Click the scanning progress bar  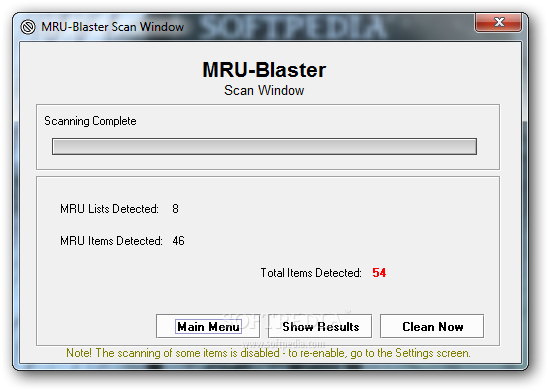[264, 146]
